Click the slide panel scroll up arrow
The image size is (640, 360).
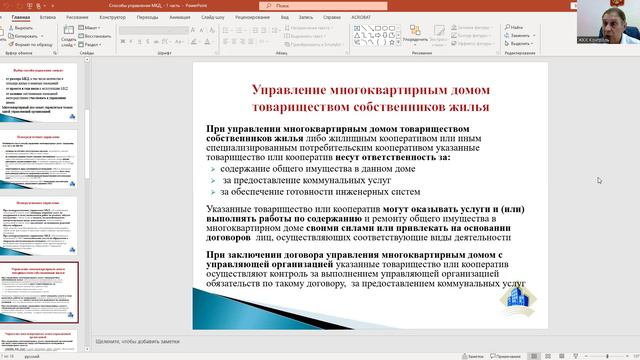point(87,60)
